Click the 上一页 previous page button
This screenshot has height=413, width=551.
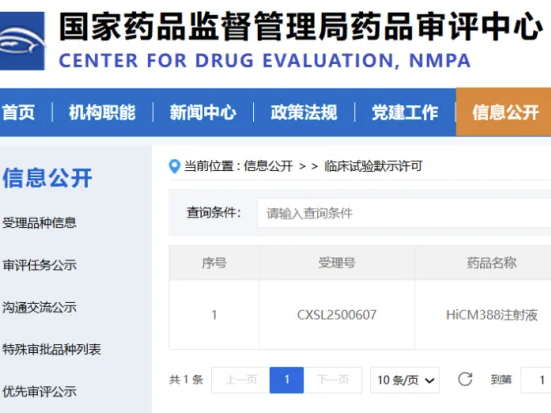point(241,380)
